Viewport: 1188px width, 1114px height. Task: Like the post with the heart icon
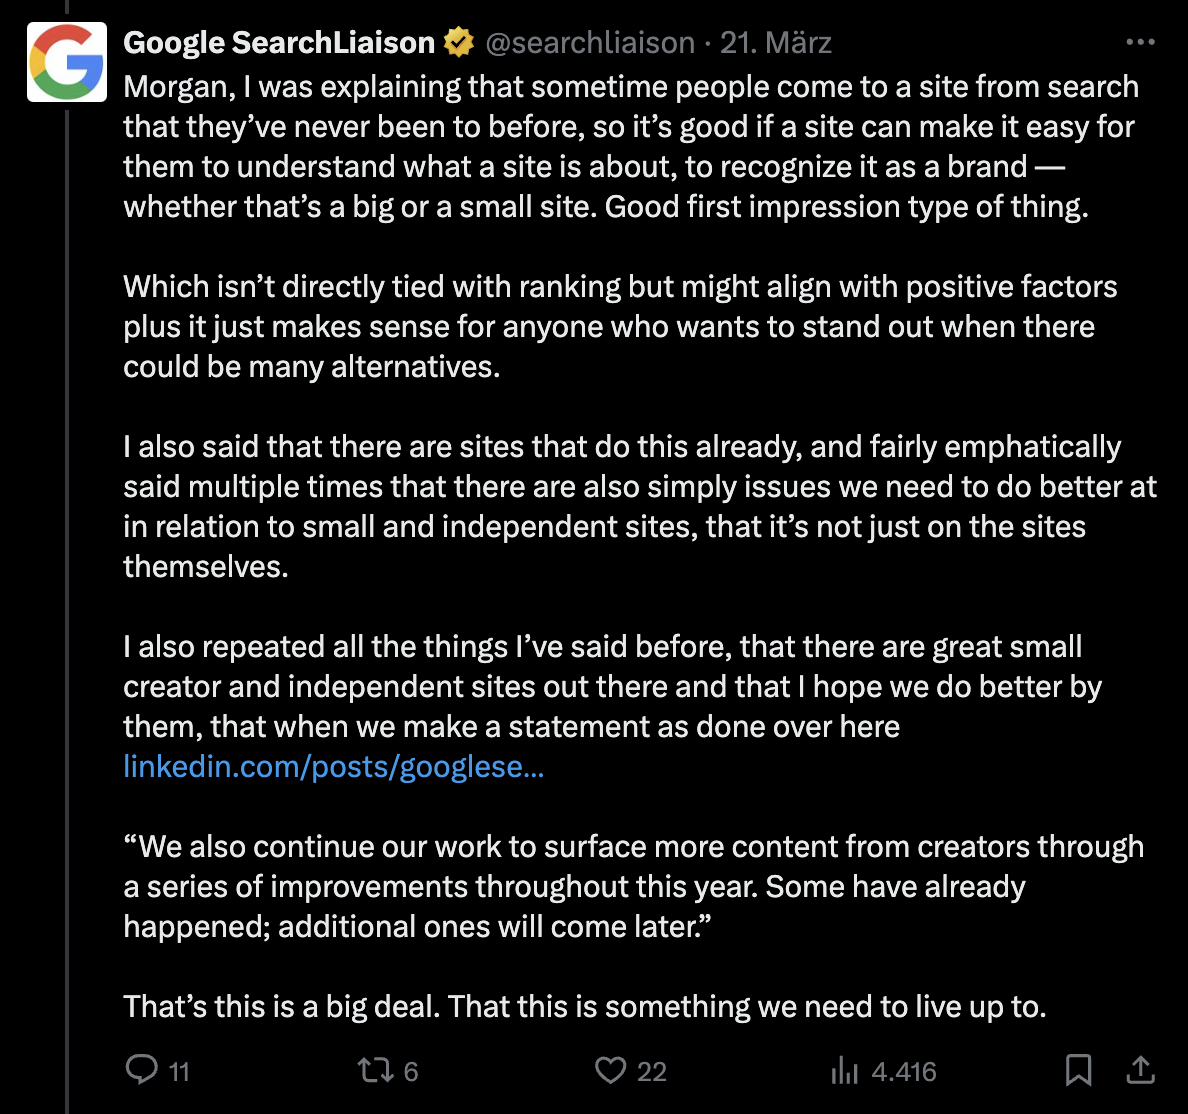pos(611,1070)
